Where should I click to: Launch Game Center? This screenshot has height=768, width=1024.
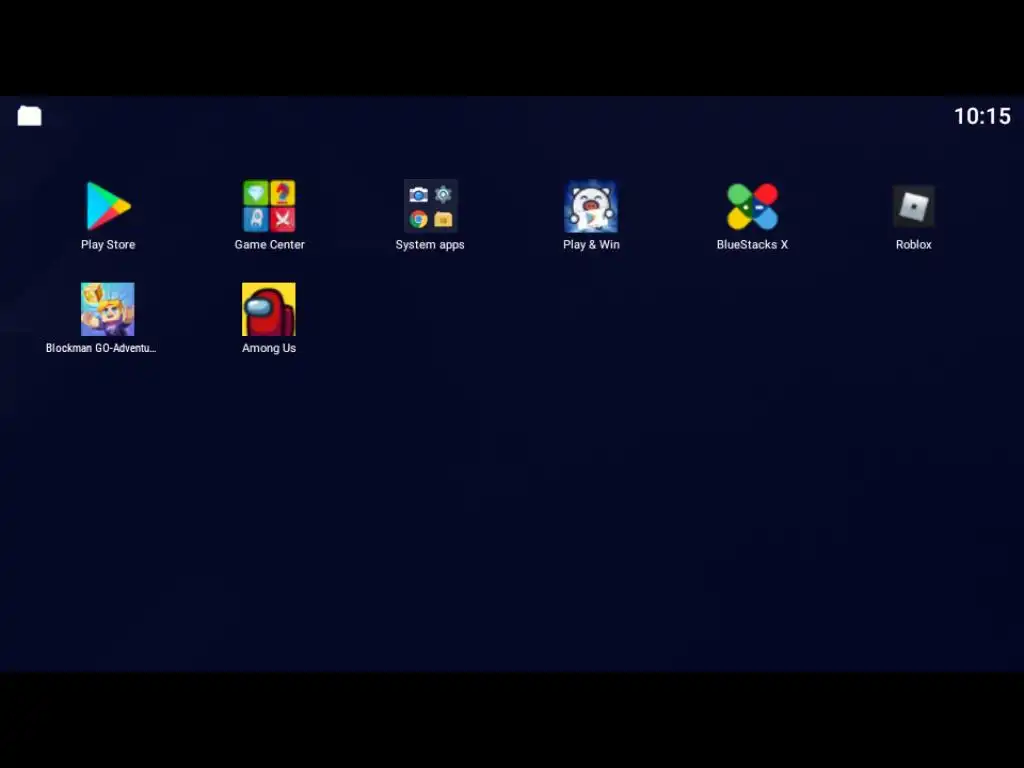point(269,206)
